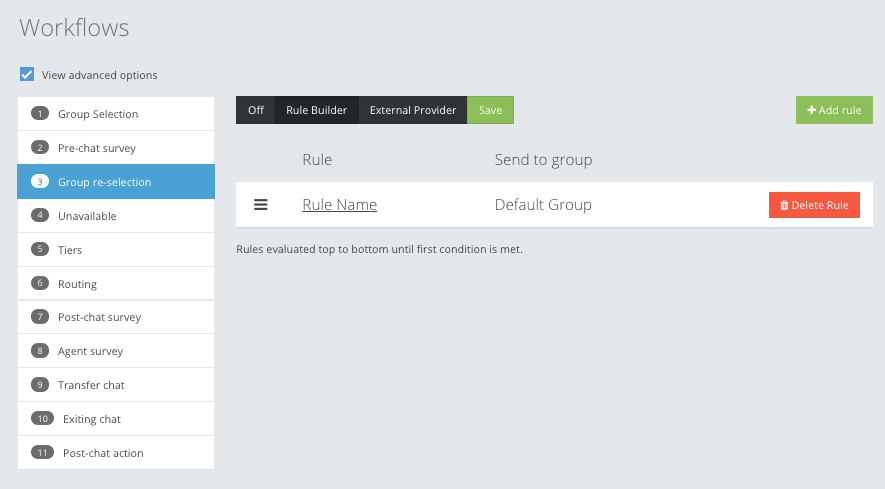The image size is (885, 489).
Task: Click the number 11 badge for Post-chat action
Action: 43,453
